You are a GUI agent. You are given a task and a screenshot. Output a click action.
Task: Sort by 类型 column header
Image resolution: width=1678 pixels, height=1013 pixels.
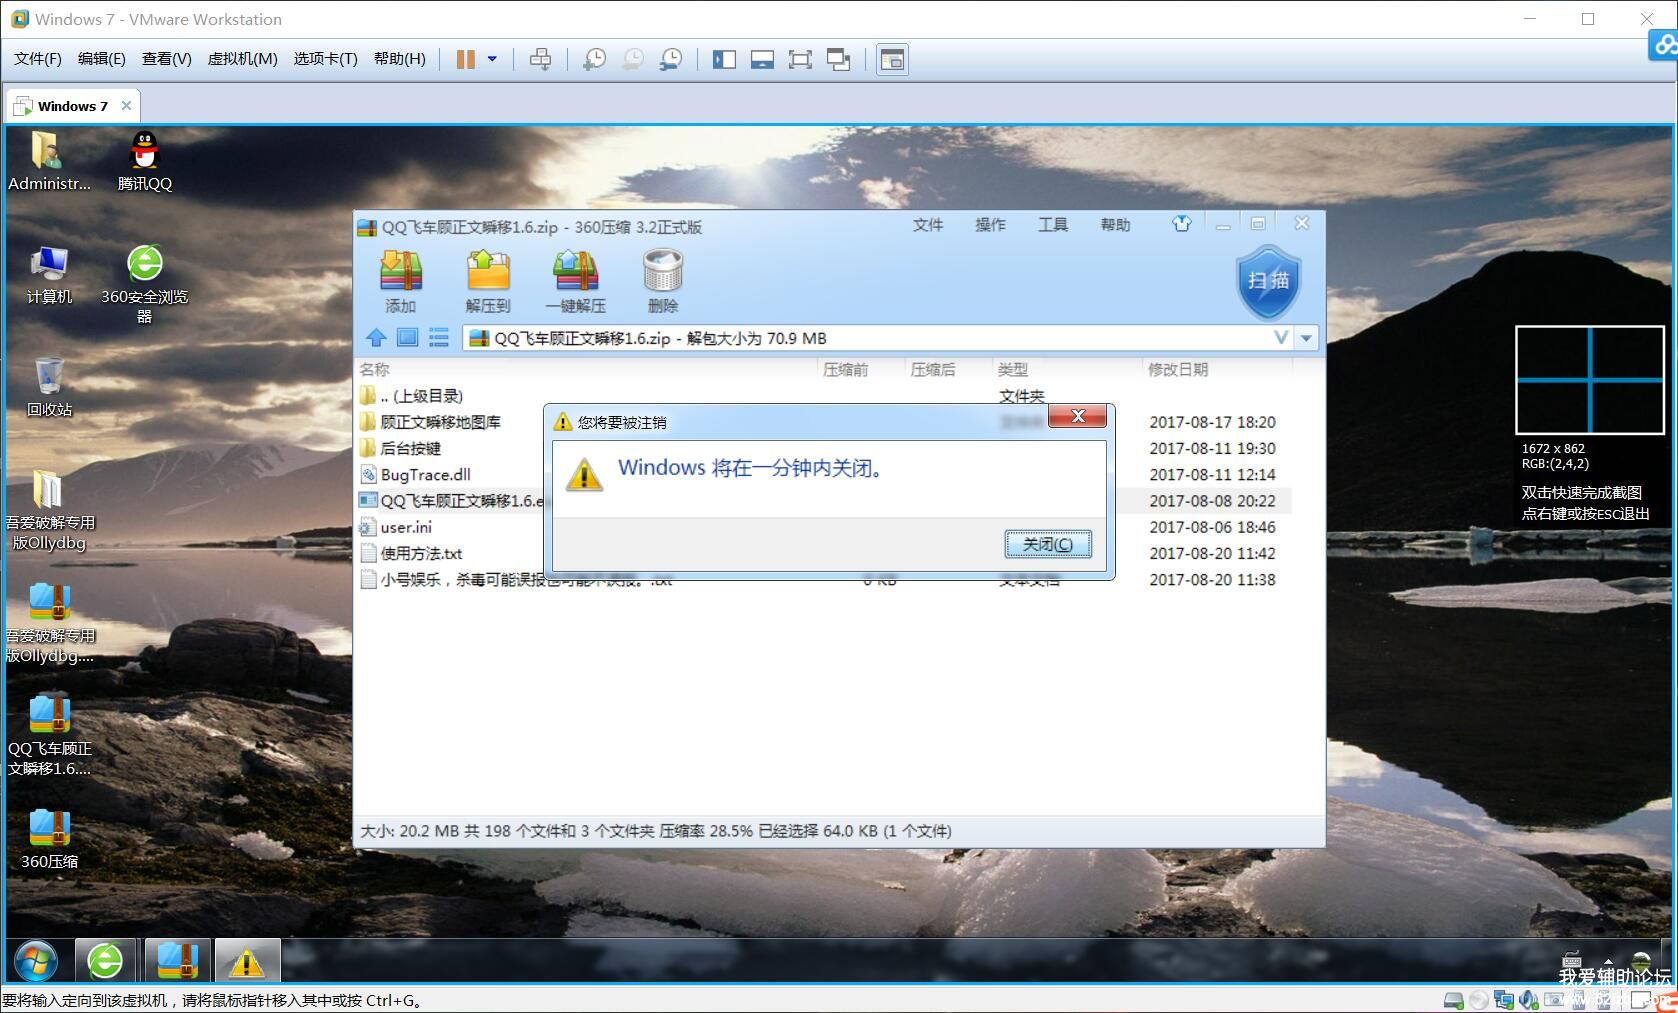point(1067,369)
